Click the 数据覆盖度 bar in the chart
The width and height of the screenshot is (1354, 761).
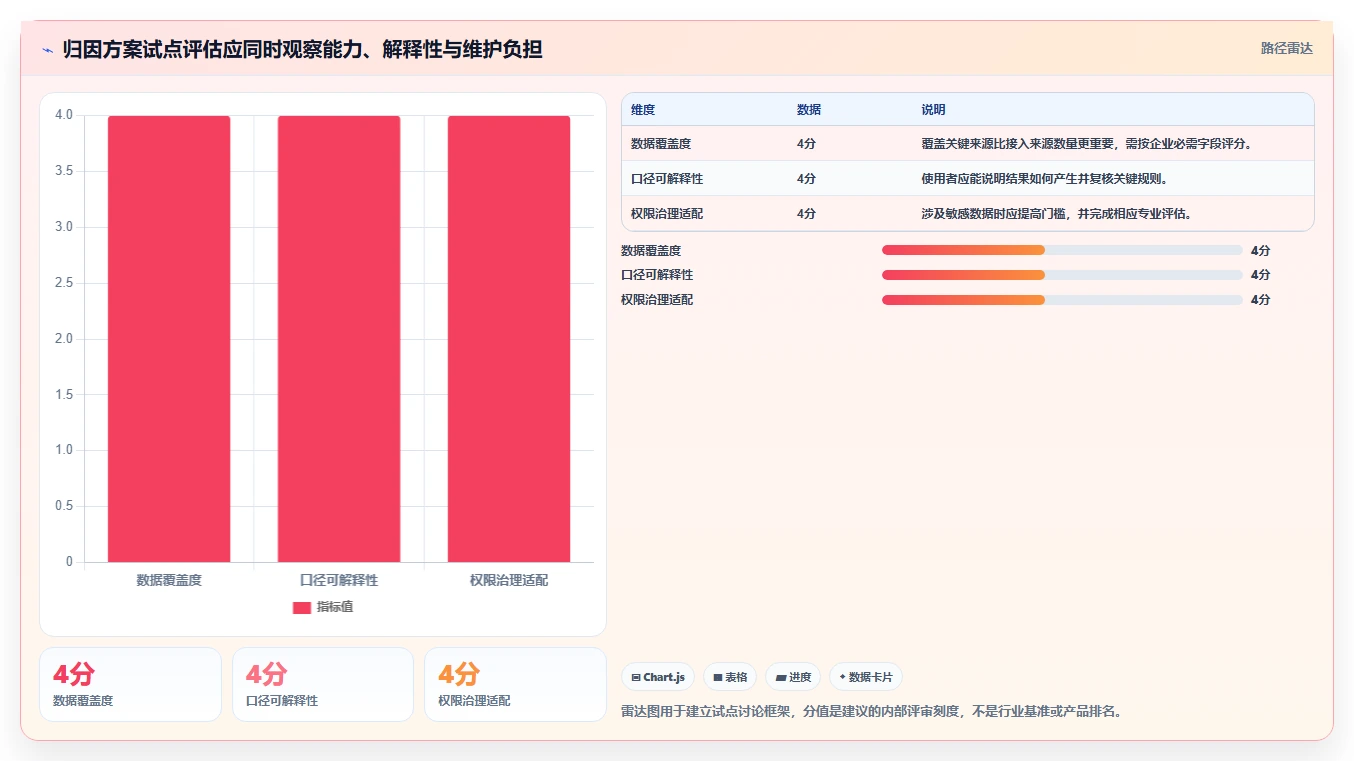coord(169,339)
